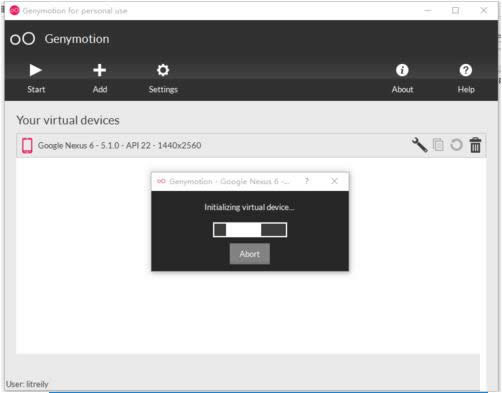
Task: Delete device with trash can icon
Action: coord(475,145)
